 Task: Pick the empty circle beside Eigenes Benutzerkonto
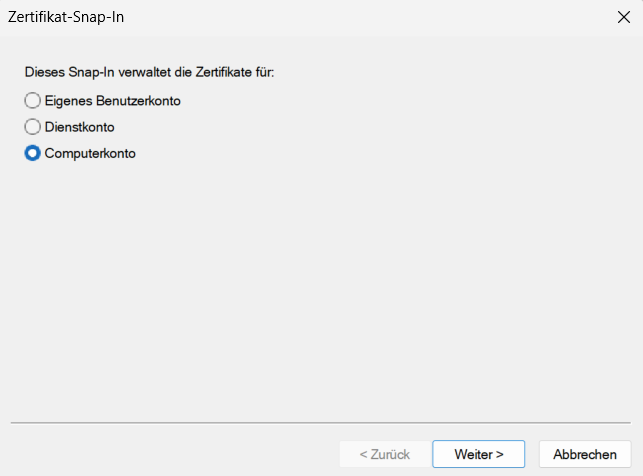[32, 100]
